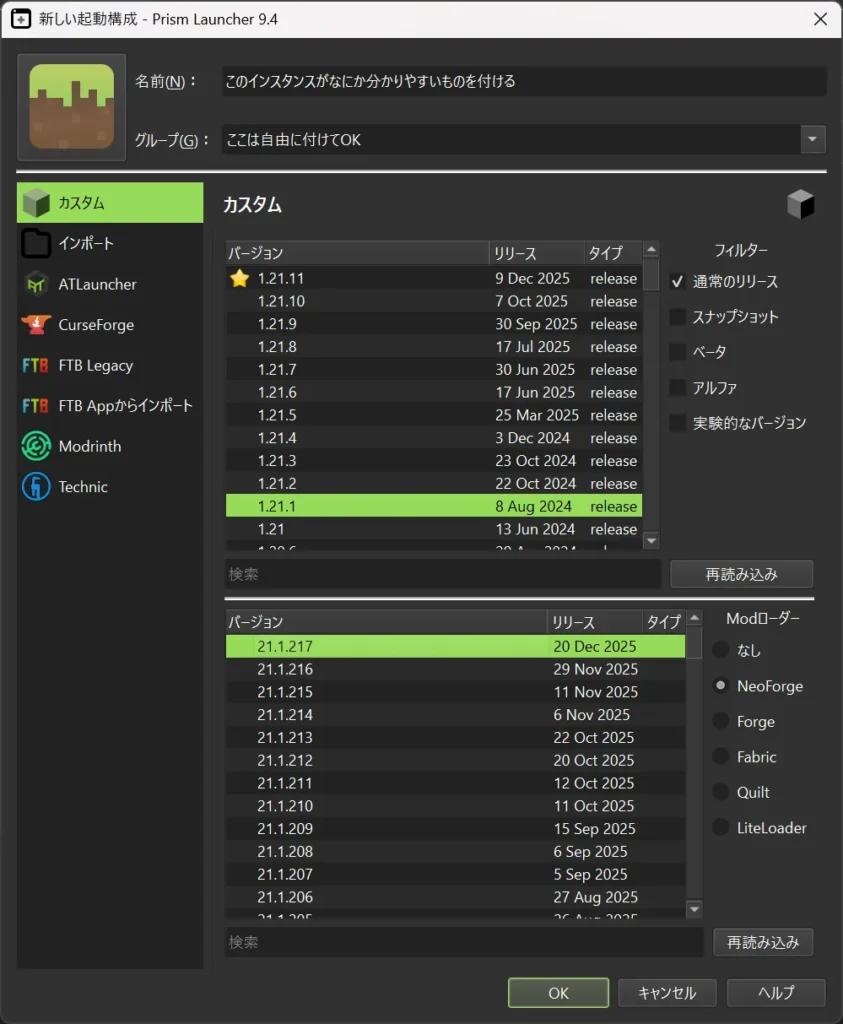Uncheck the 通常のリリース filter

click(678, 282)
